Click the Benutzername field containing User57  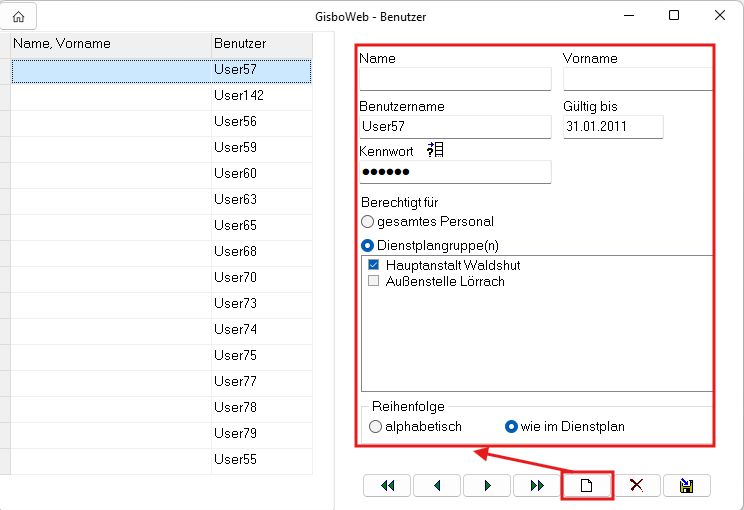455,127
